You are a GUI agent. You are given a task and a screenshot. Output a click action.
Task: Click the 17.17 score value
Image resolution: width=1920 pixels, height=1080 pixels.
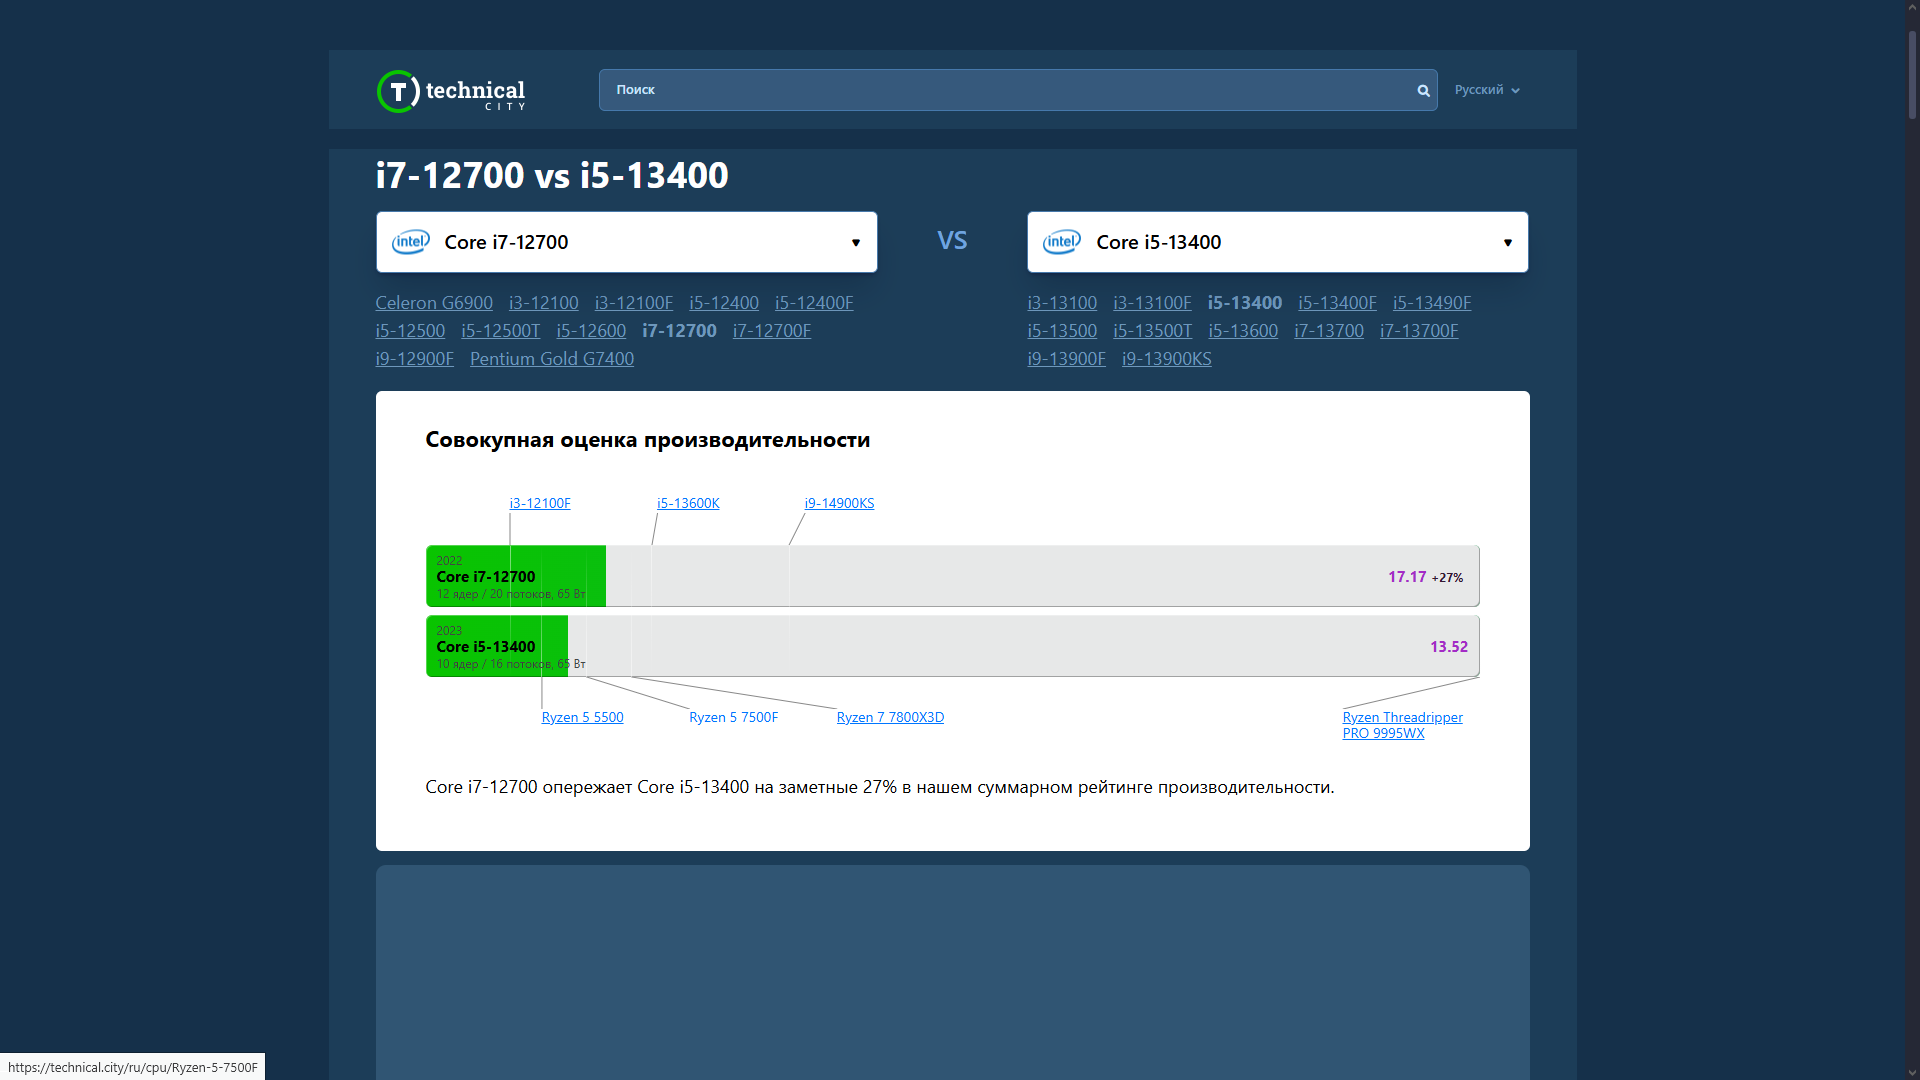[1407, 577]
